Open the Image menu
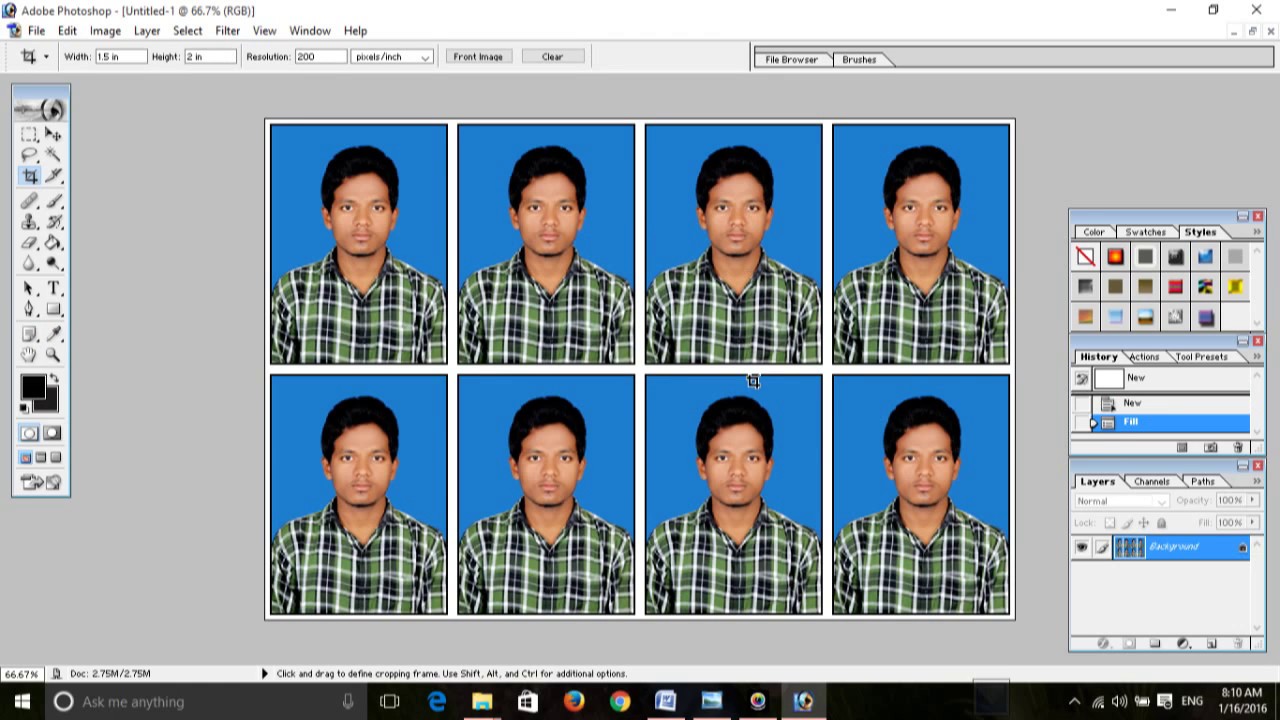The height and width of the screenshot is (720, 1280). click(x=105, y=31)
